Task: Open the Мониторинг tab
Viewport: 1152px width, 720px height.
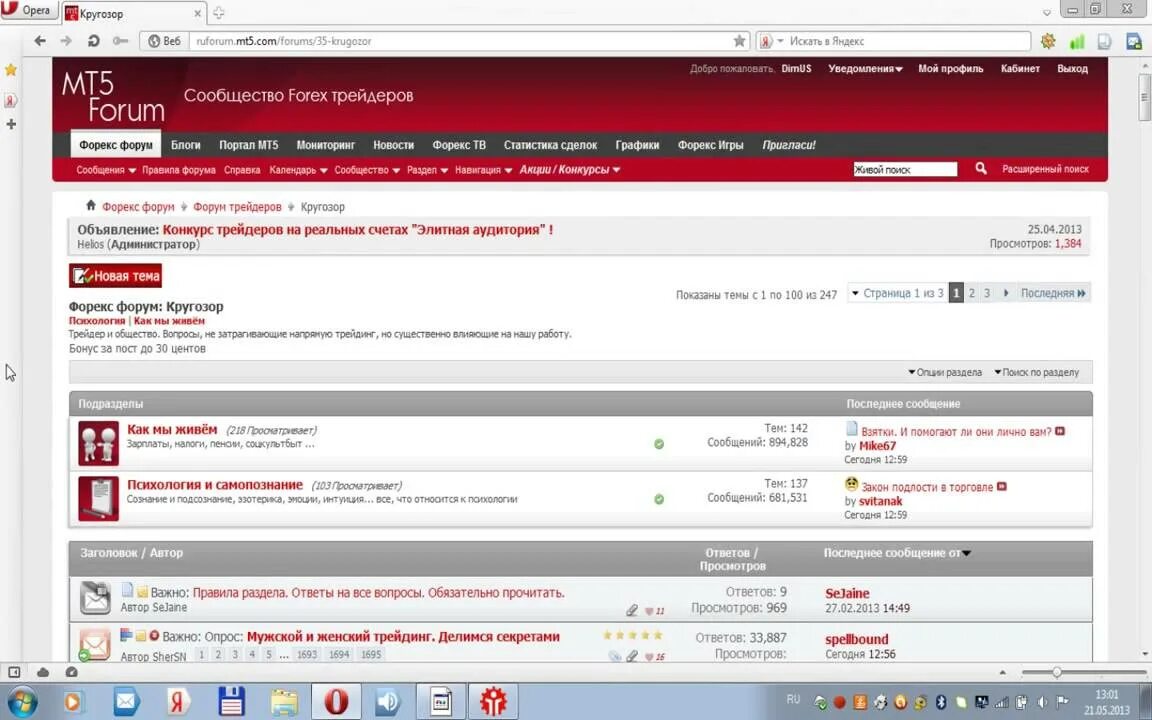Action: coord(325,145)
